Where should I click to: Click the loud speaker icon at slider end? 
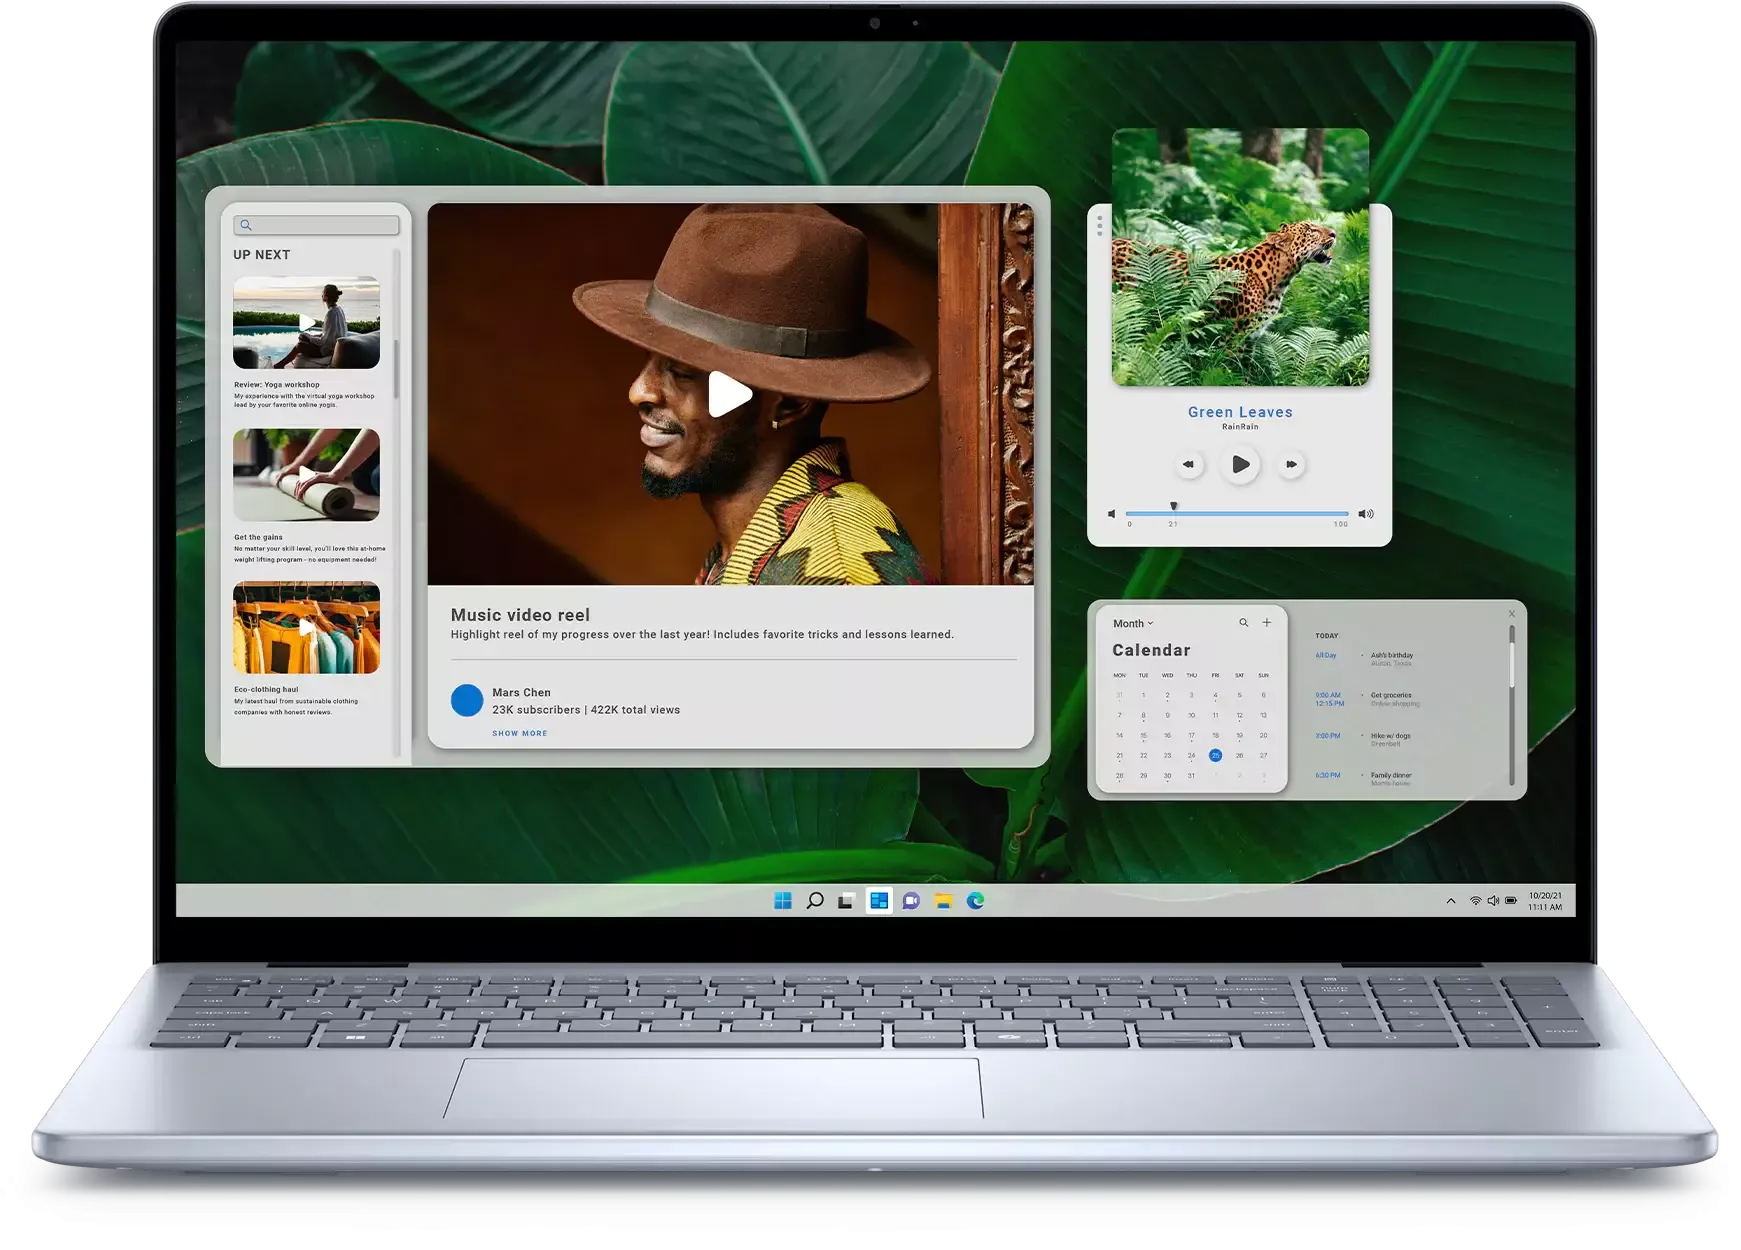[1366, 514]
